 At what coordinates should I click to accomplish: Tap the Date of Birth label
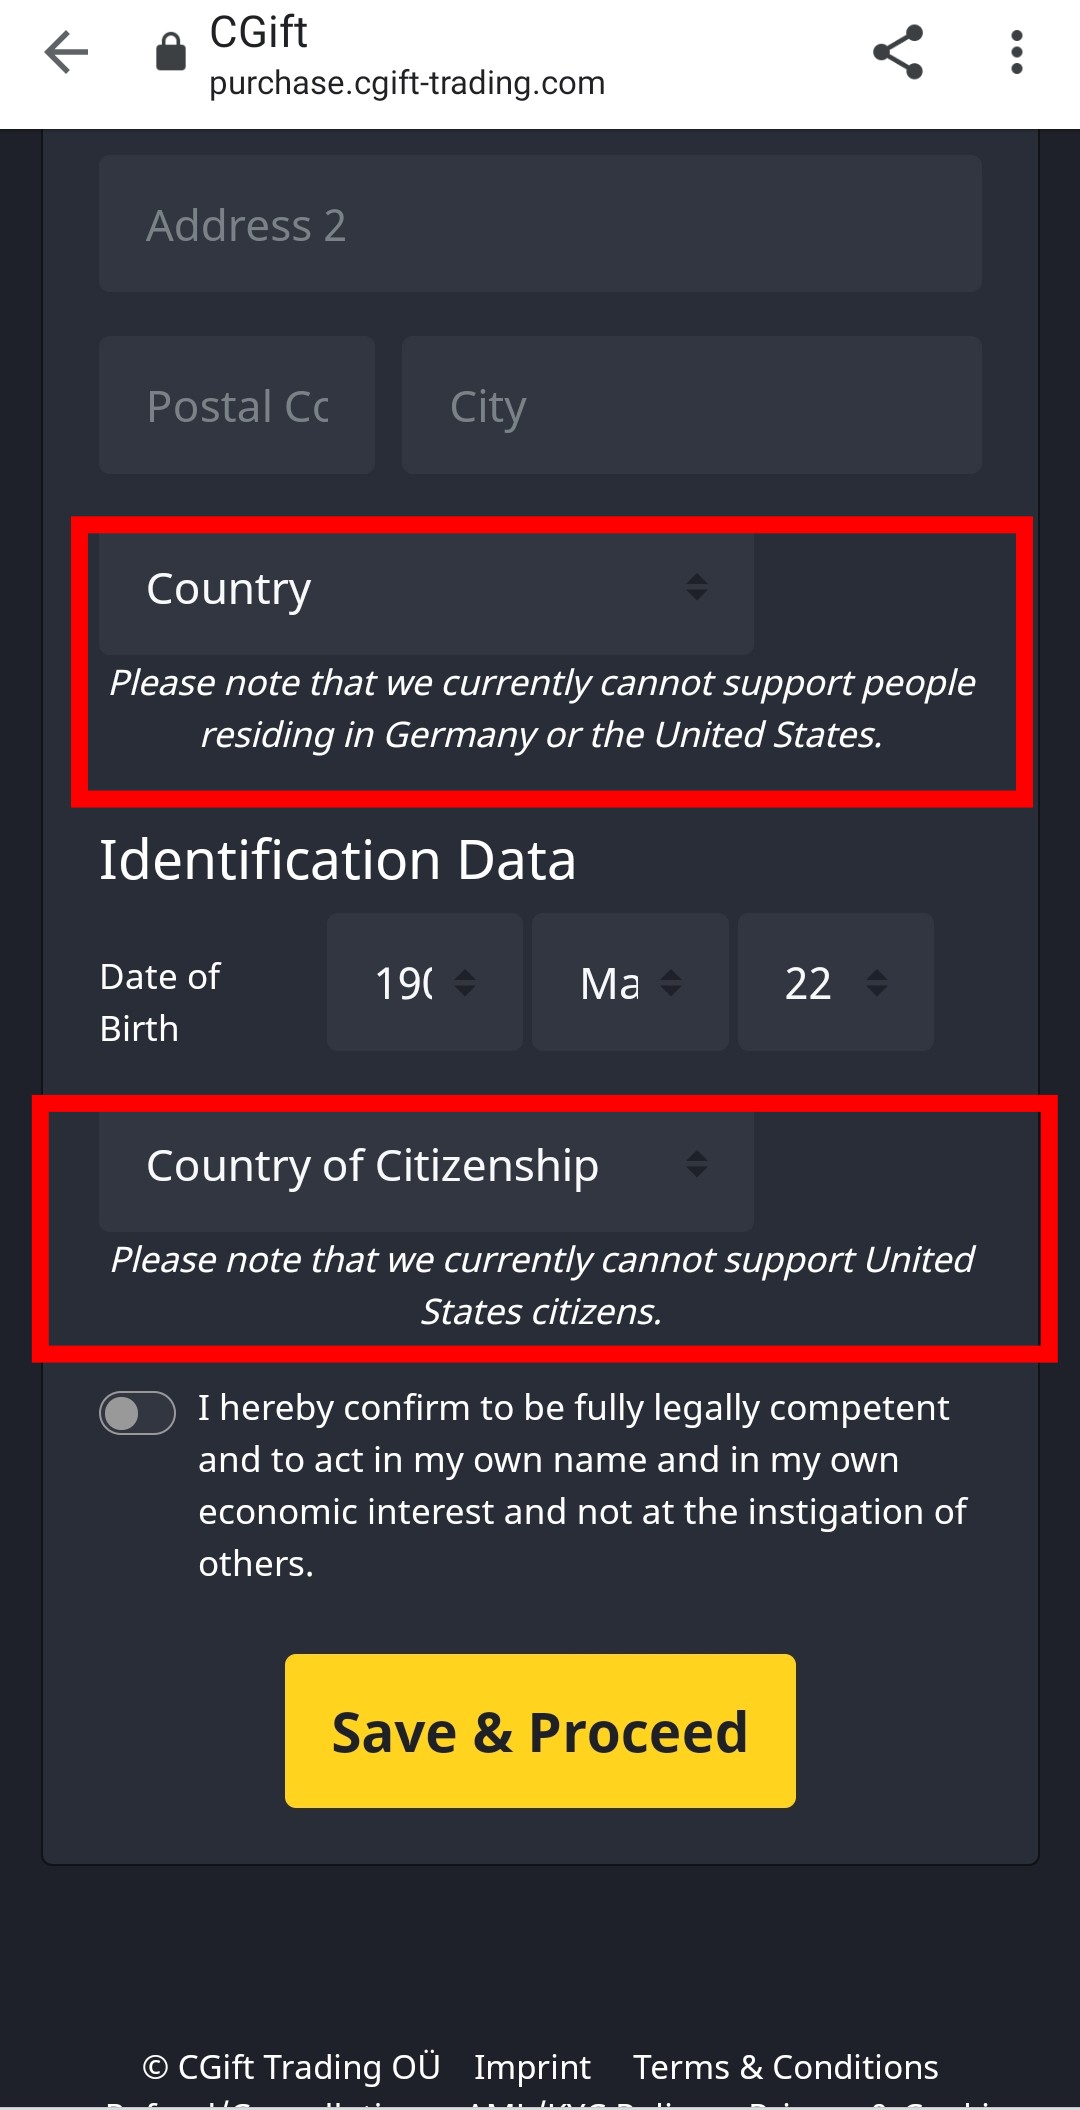click(160, 1002)
